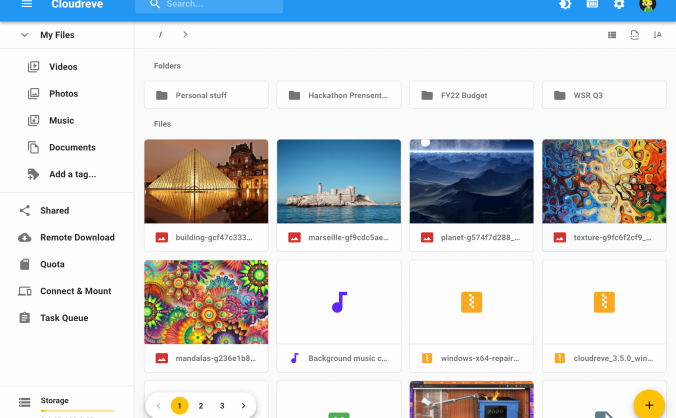The height and width of the screenshot is (418, 676).
Task: Click the texture-g9fc6f2cf9 file name
Action: point(613,237)
